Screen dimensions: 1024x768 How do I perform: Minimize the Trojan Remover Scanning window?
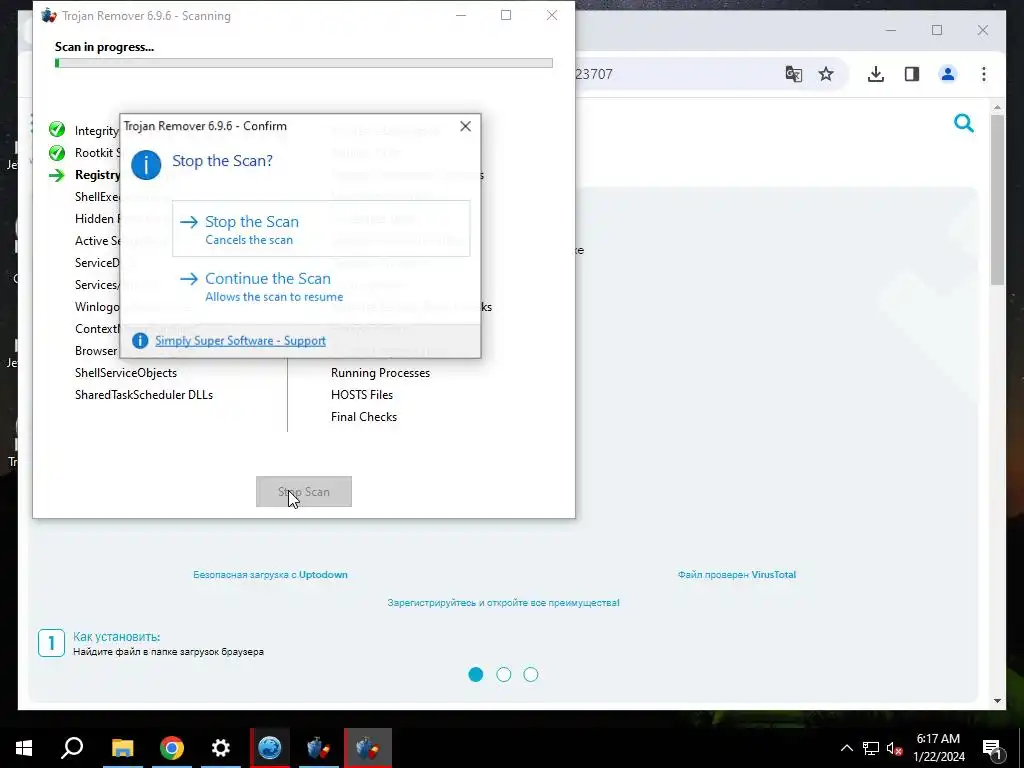(x=461, y=16)
